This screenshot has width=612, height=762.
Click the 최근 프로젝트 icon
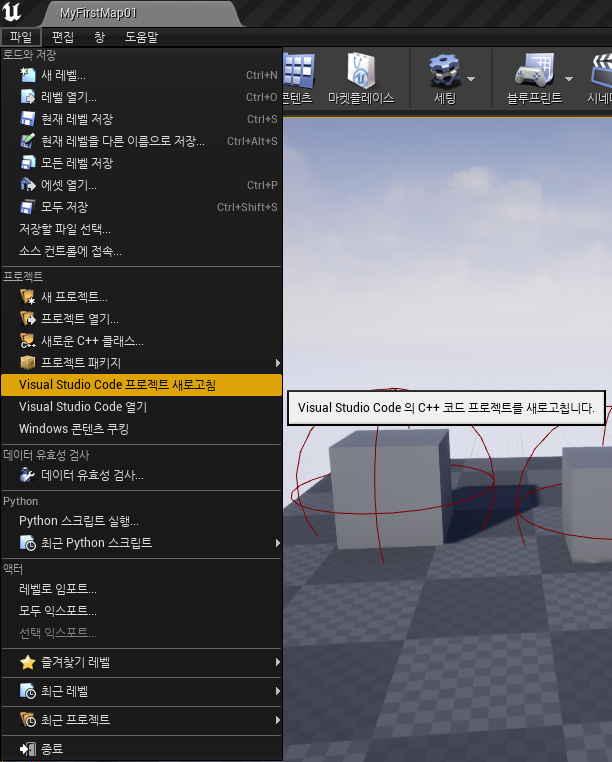point(28,719)
